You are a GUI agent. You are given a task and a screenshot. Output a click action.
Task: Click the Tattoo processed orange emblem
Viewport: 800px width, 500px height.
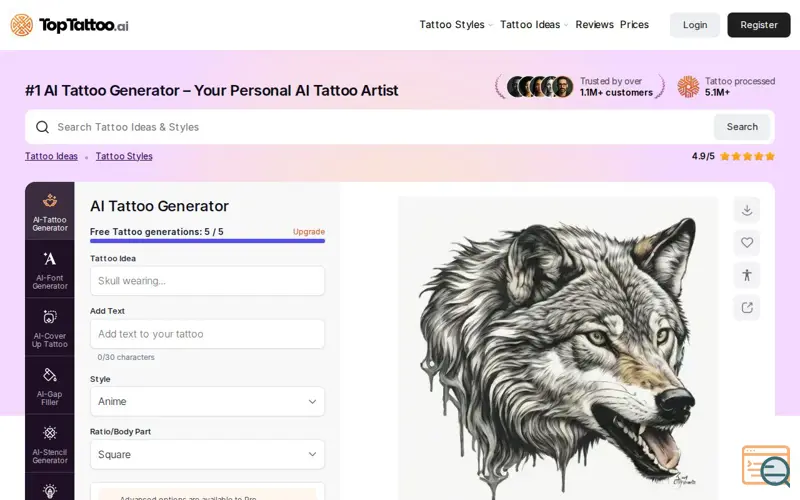click(688, 87)
